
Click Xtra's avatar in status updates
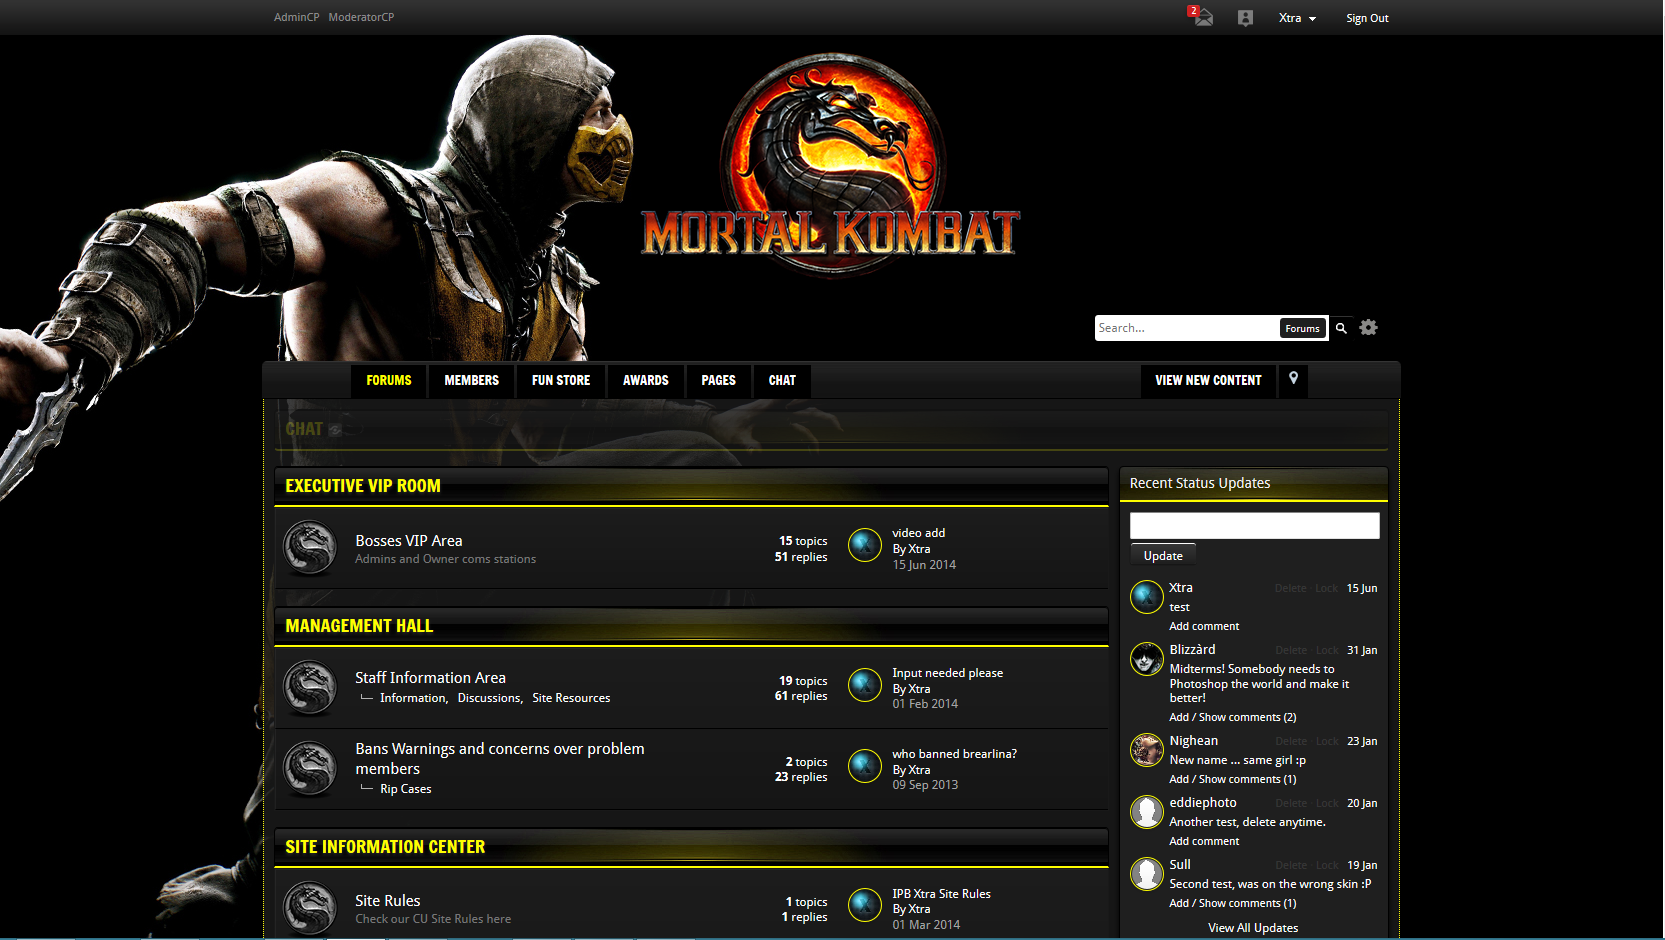(1147, 597)
